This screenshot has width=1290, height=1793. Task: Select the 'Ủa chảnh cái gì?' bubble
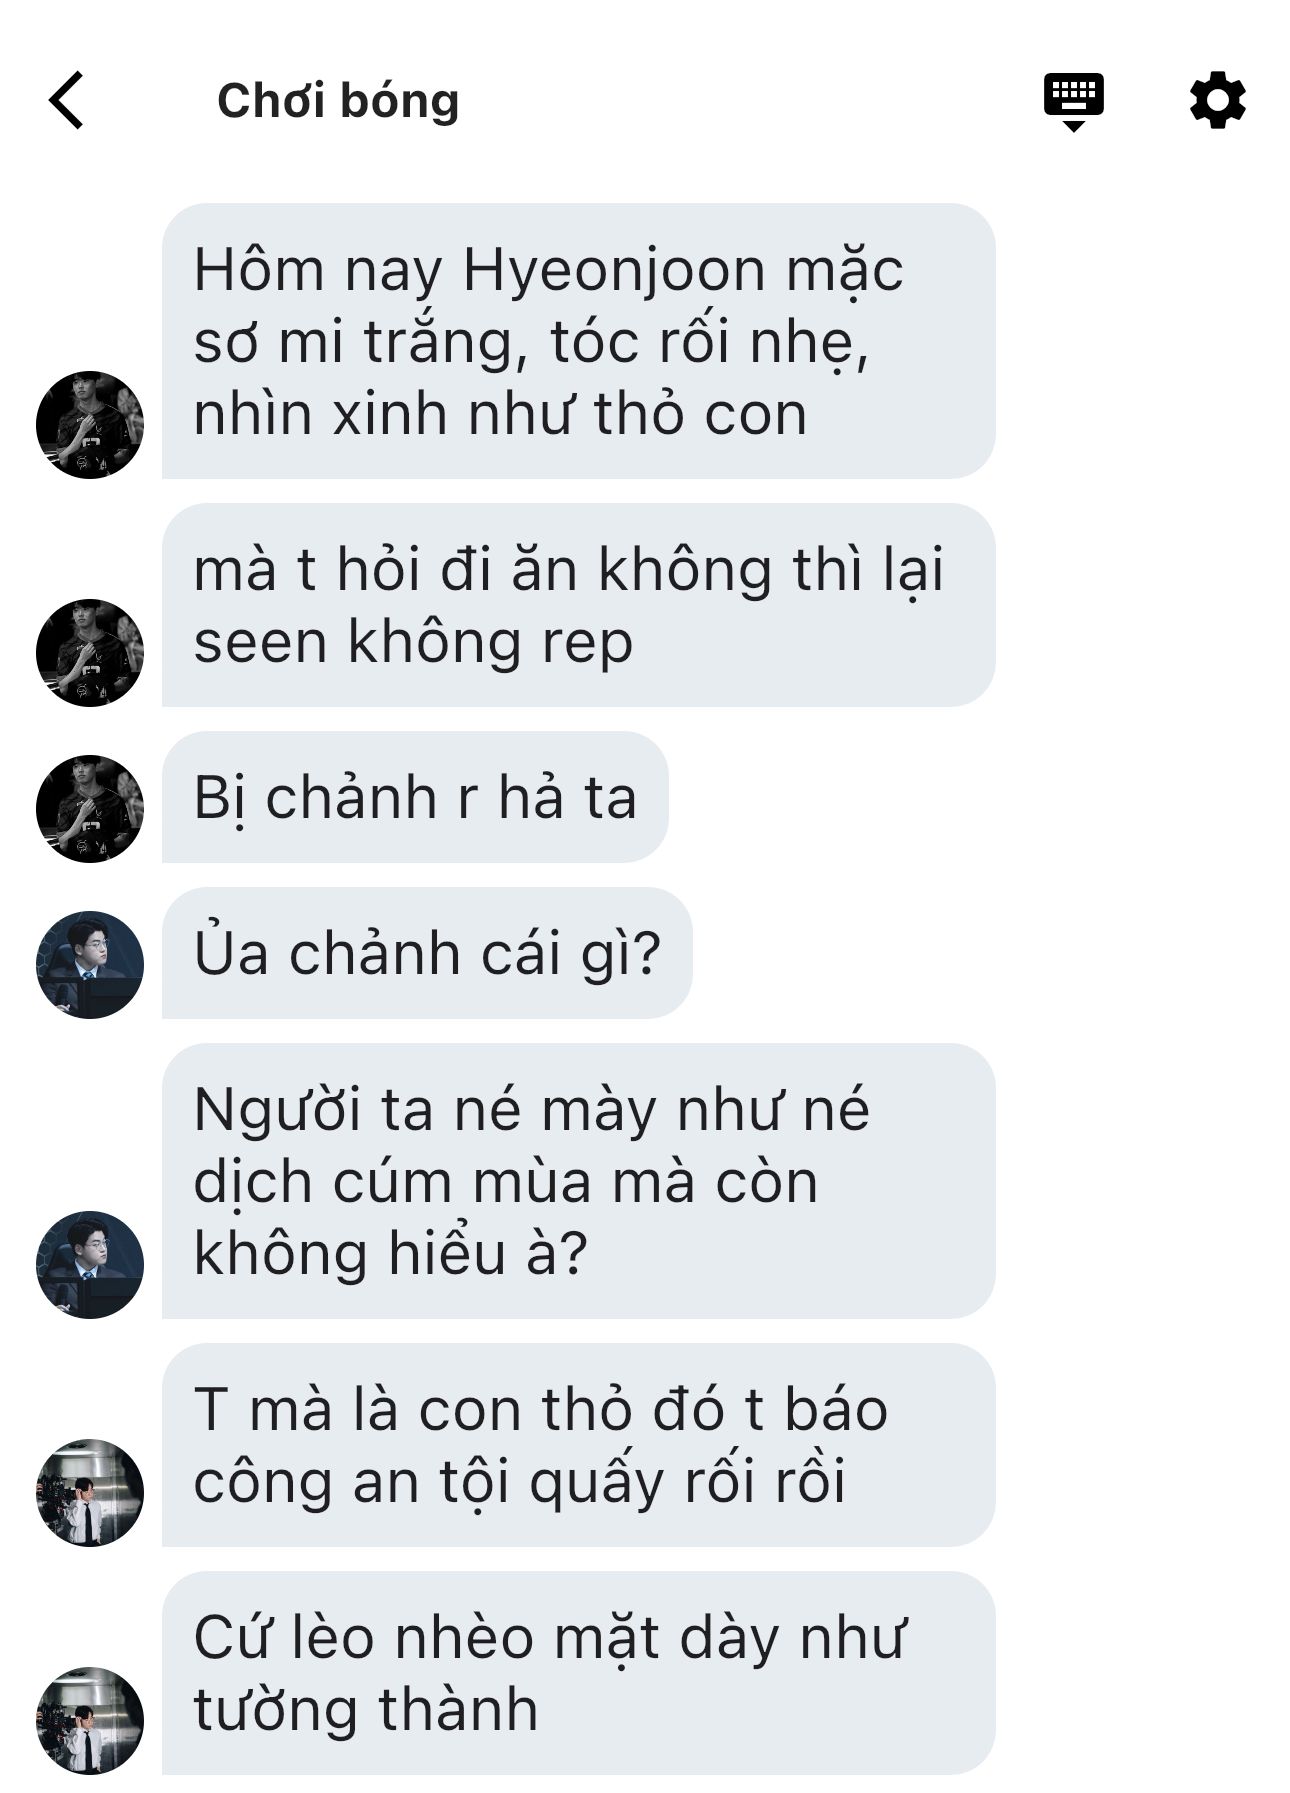pos(427,953)
